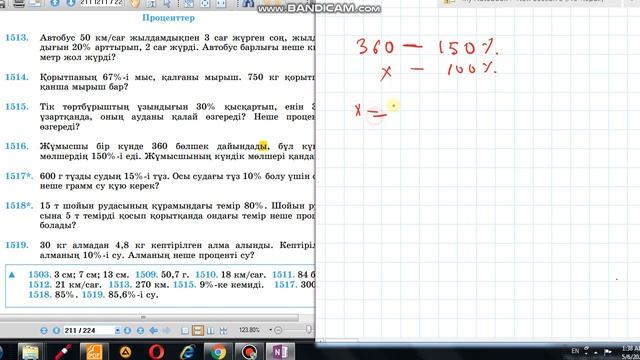Click the next view right arrow
The width and height of the screenshot is (640, 360).
pos(167,330)
